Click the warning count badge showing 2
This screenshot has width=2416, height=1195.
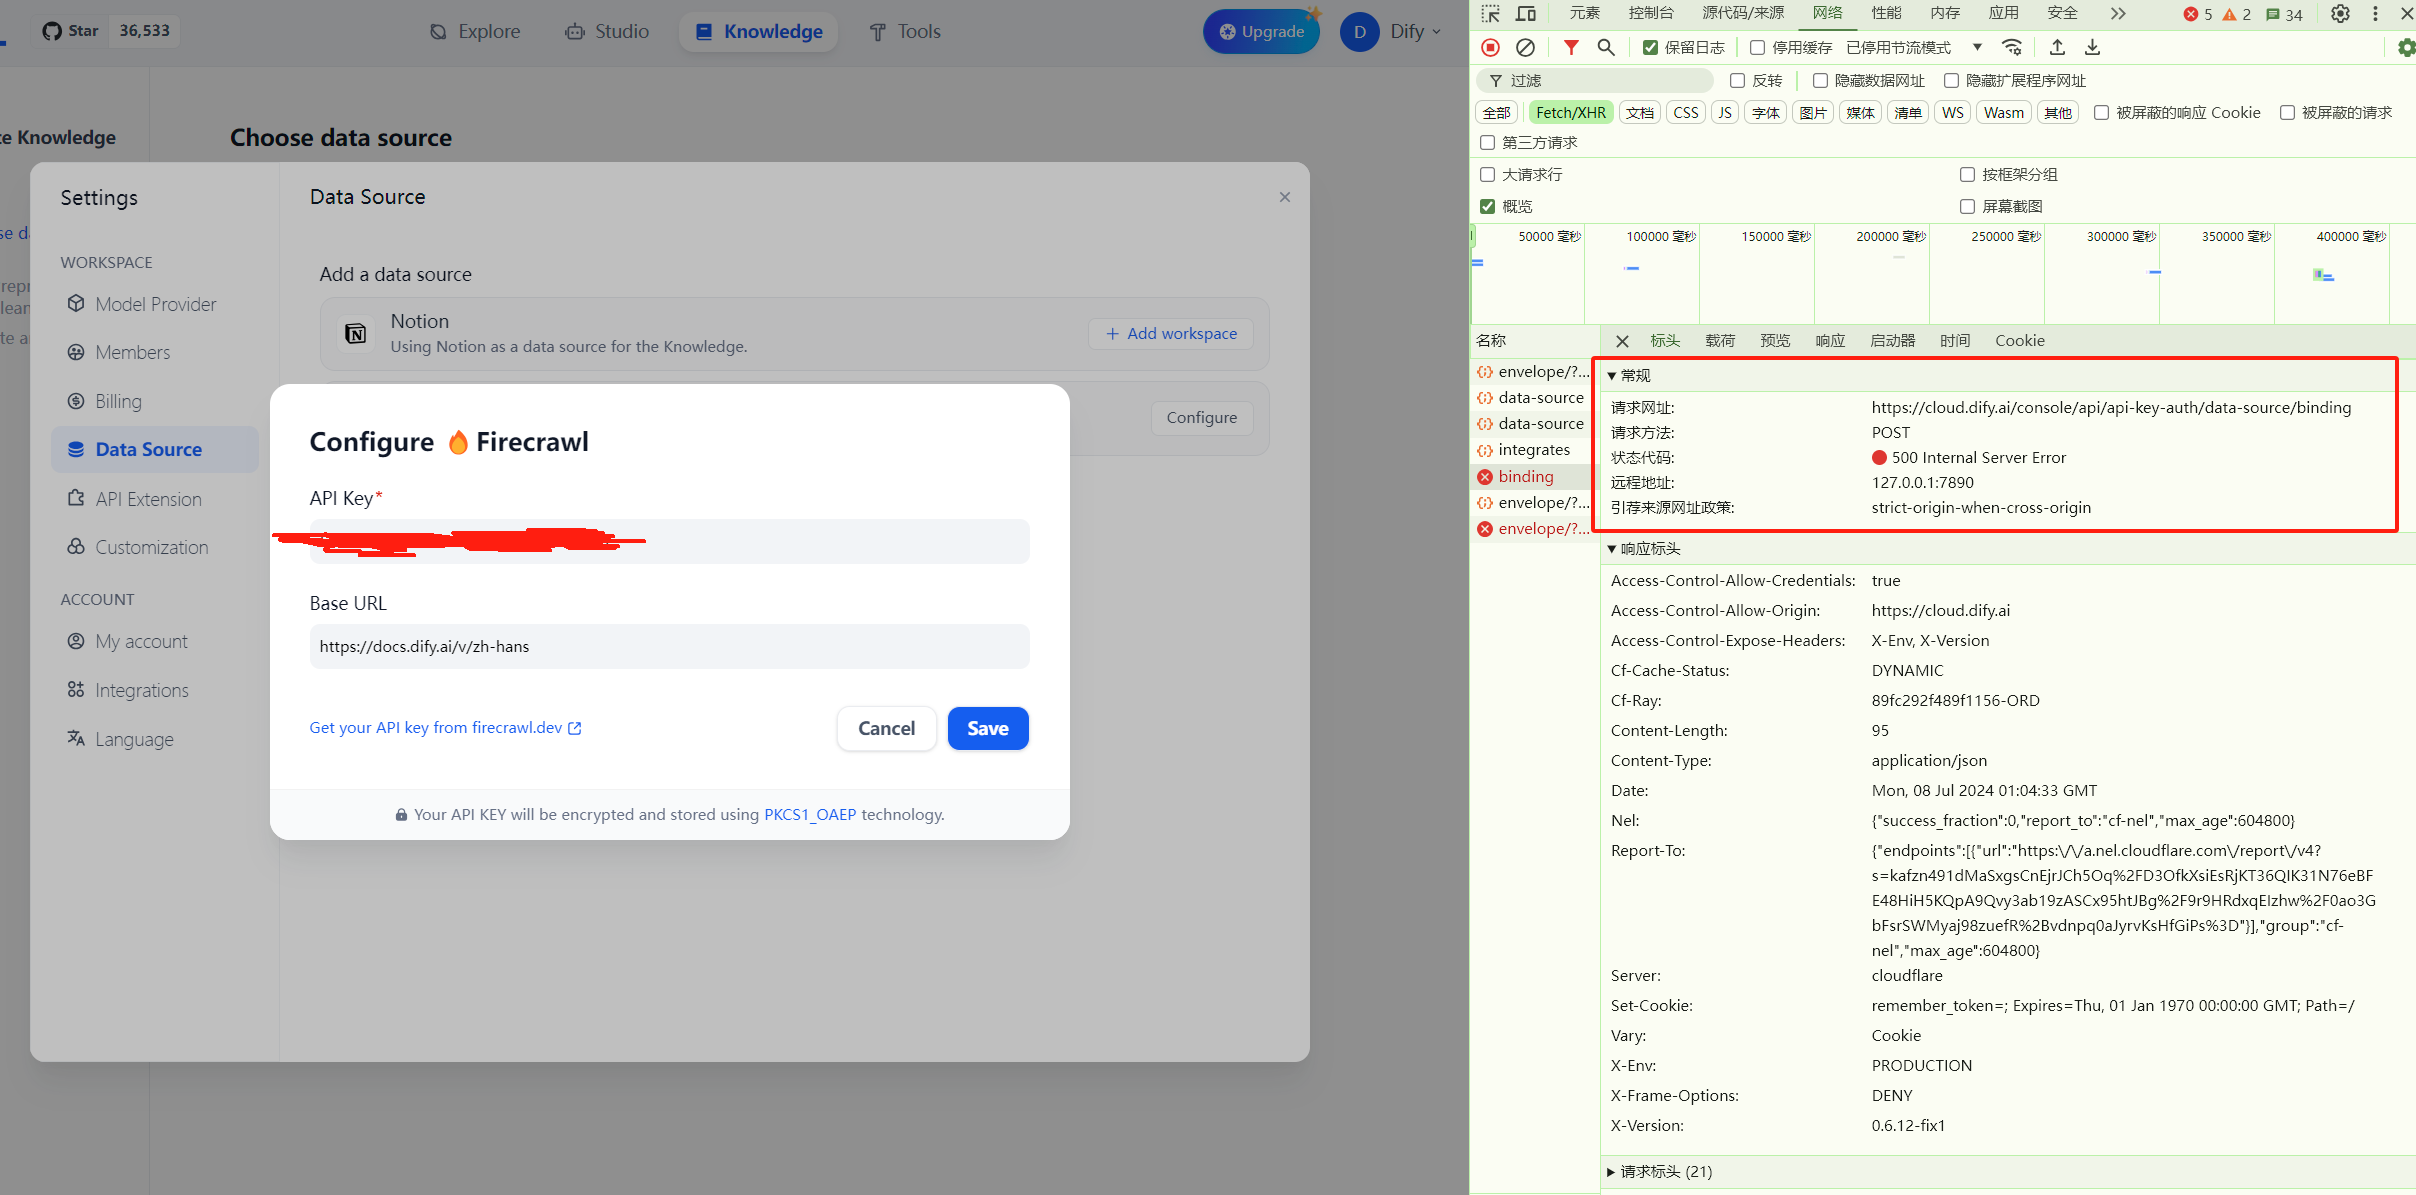(x=2237, y=14)
